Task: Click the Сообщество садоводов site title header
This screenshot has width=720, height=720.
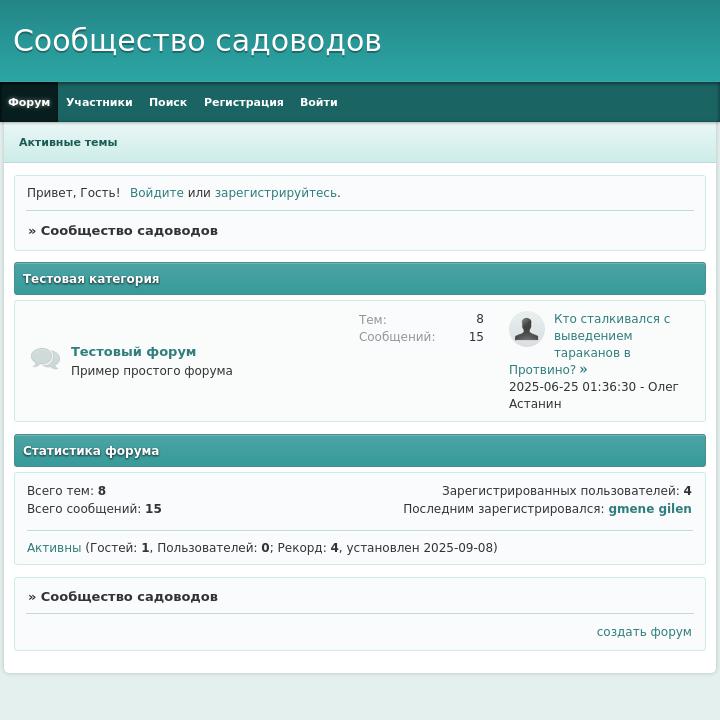Action: pyautogui.click(x=197, y=41)
